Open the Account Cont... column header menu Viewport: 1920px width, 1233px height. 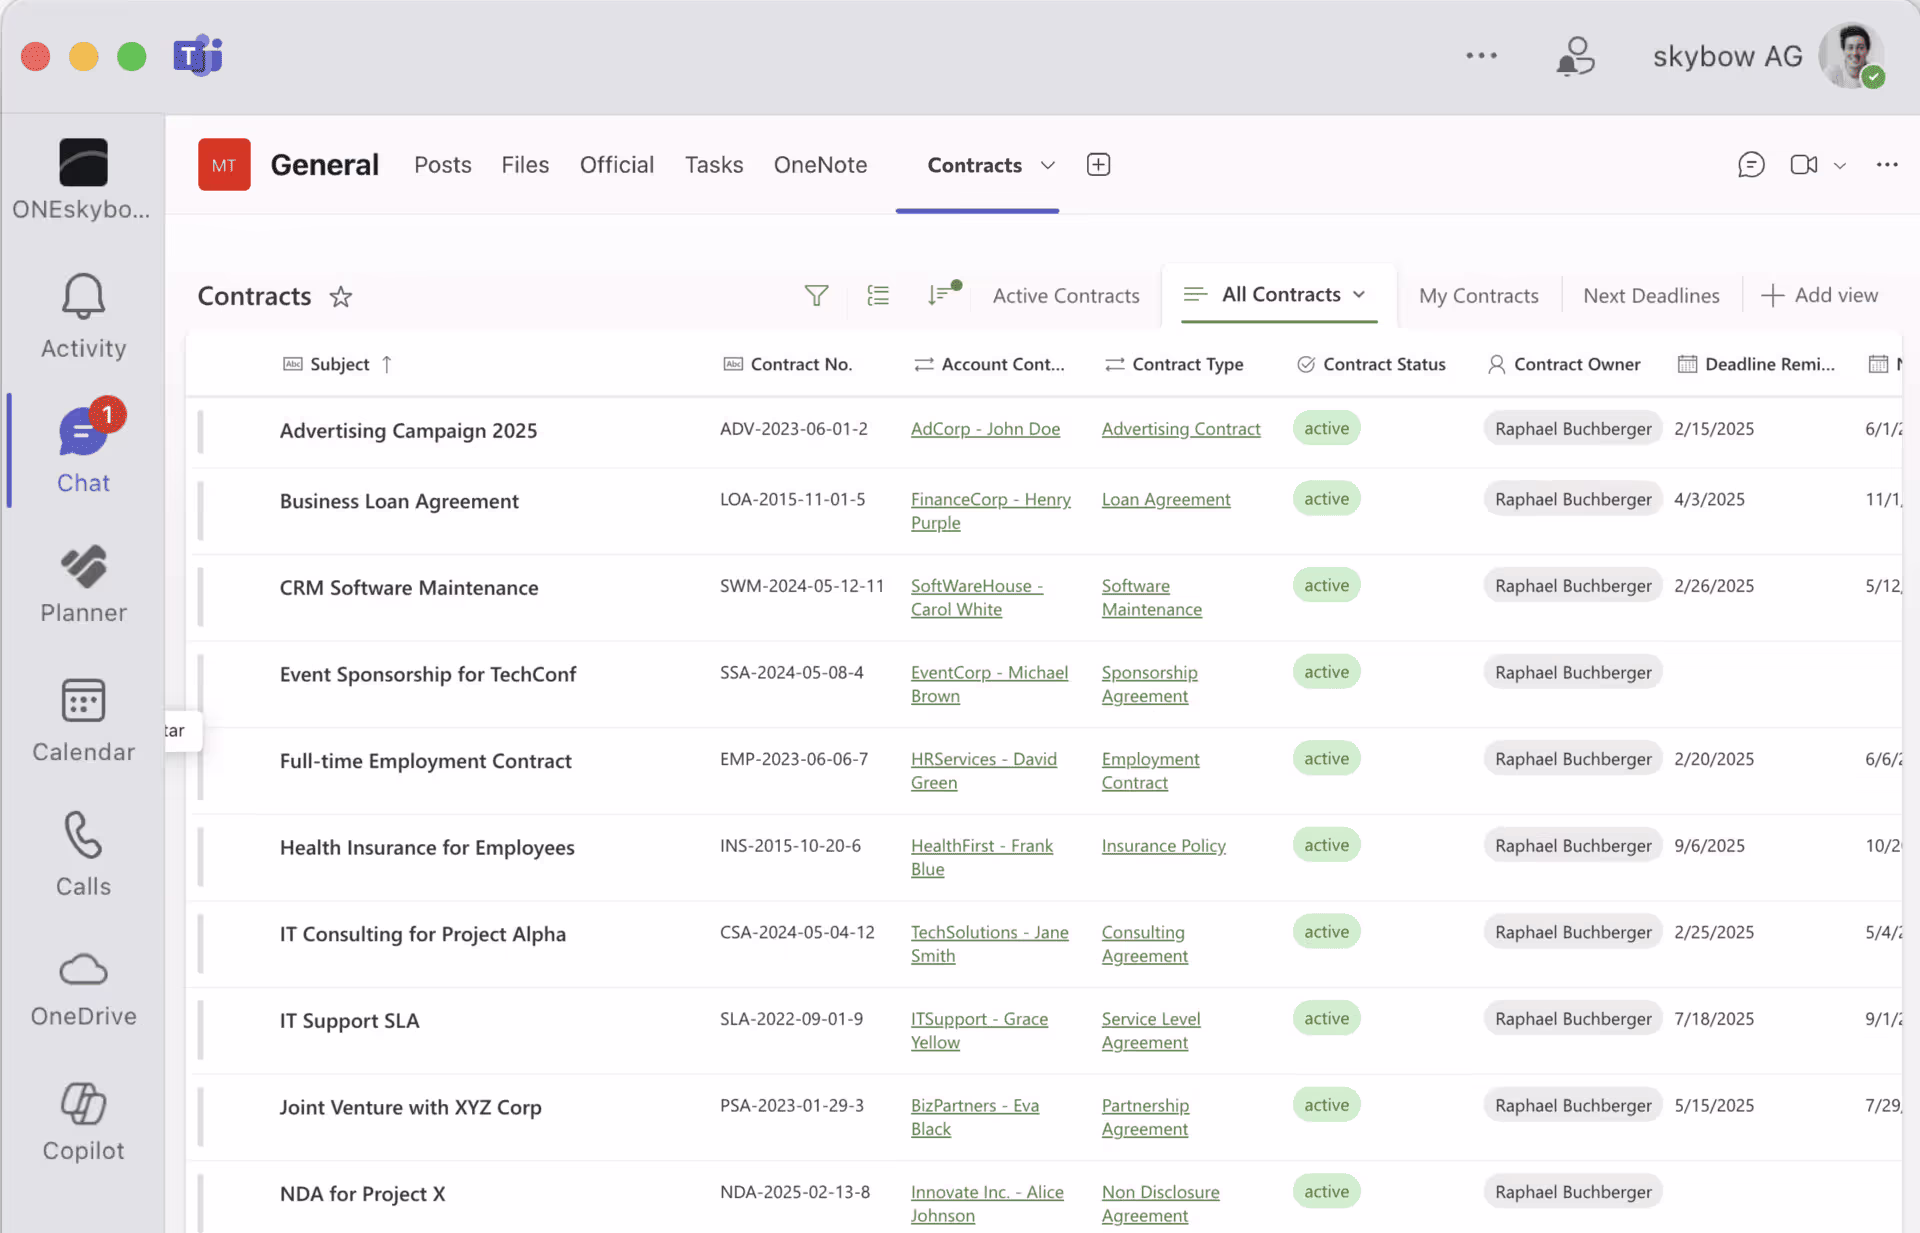(x=989, y=365)
